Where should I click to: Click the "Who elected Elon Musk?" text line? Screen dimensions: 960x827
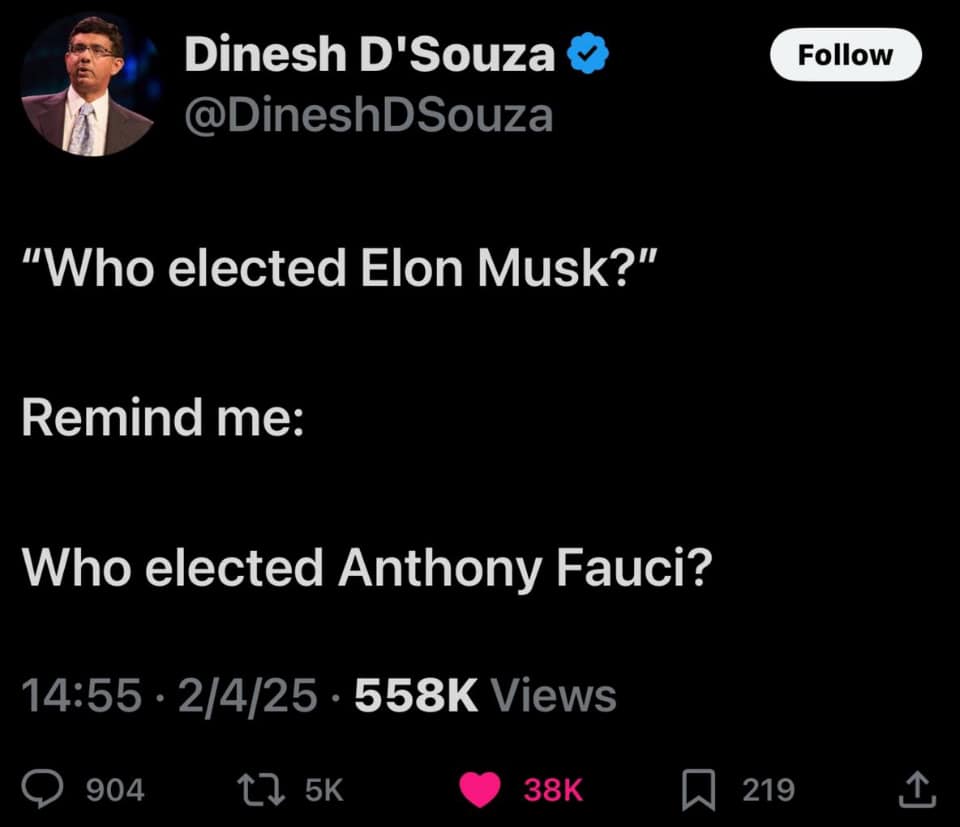coord(340,268)
